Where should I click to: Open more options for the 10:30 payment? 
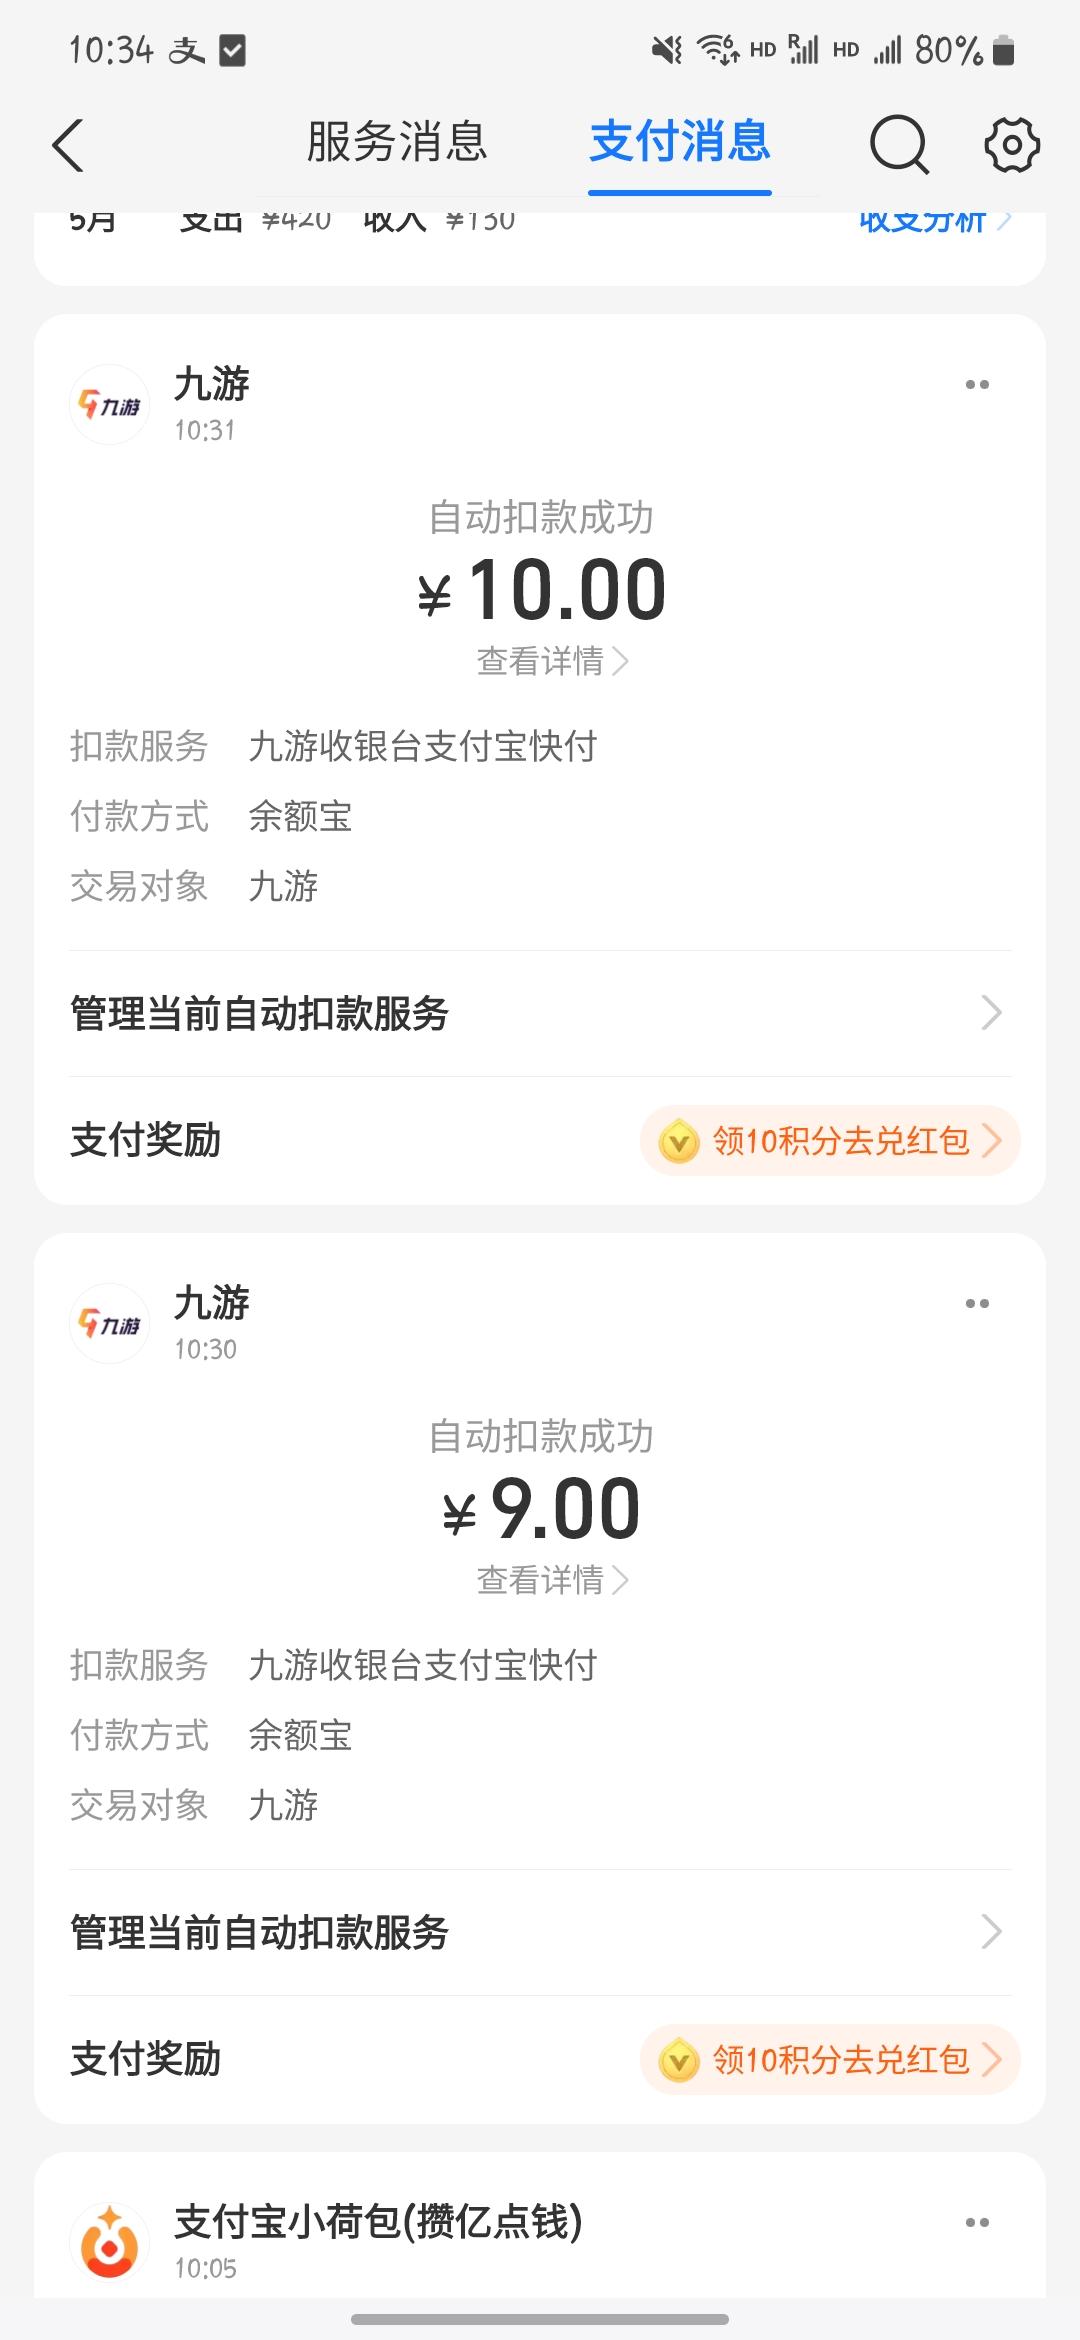click(x=977, y=1304)
